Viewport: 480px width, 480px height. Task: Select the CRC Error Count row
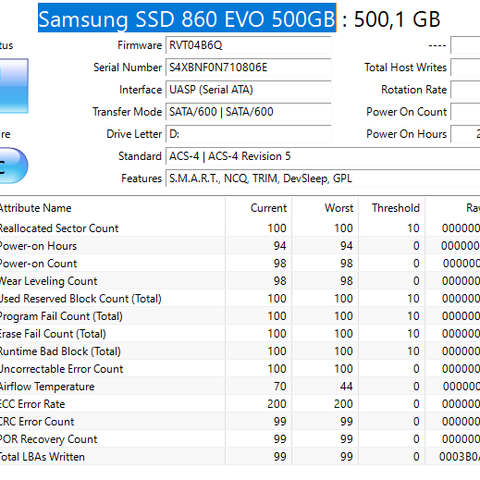click(240, 422)
